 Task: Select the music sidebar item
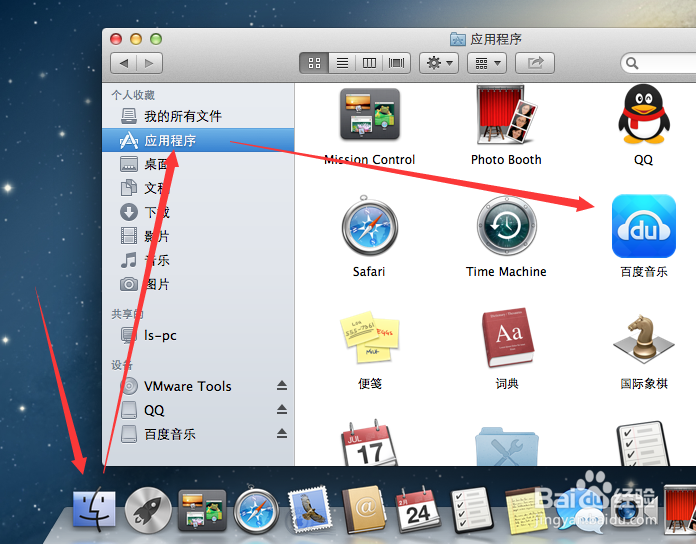click(x=198, y=260)
